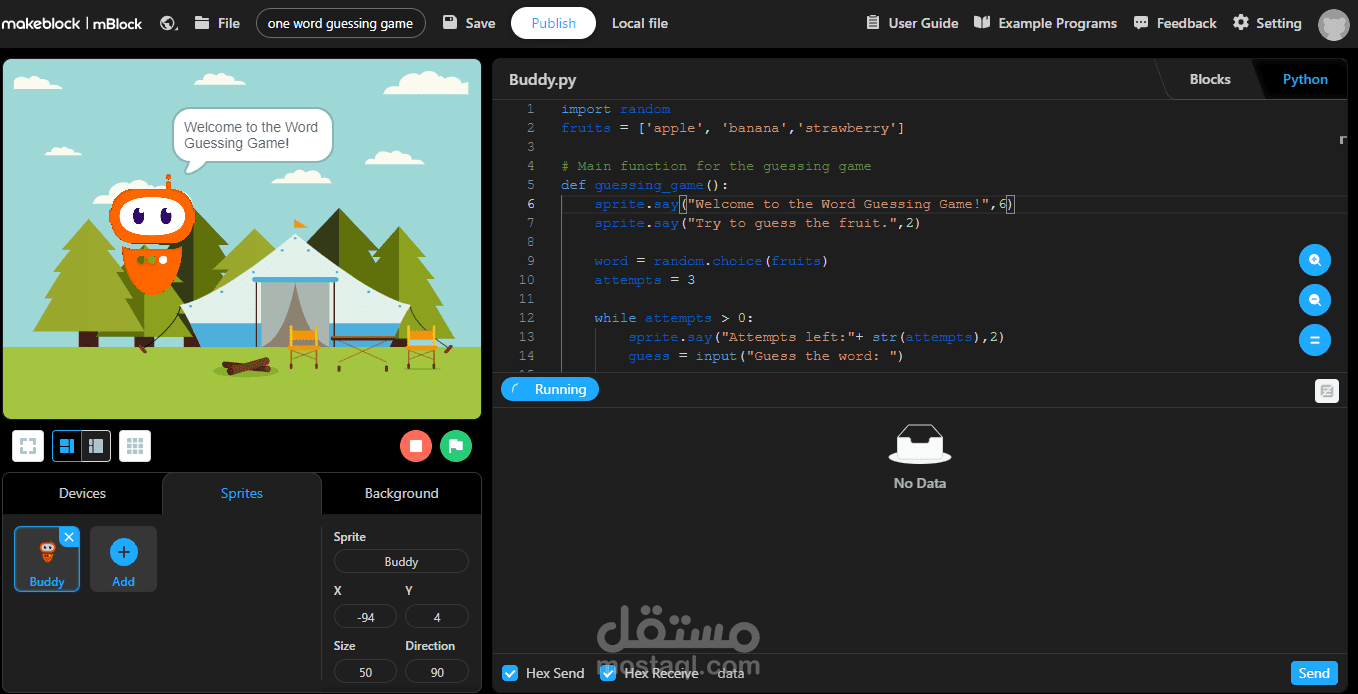Open the User Guide

pos(911,23)
